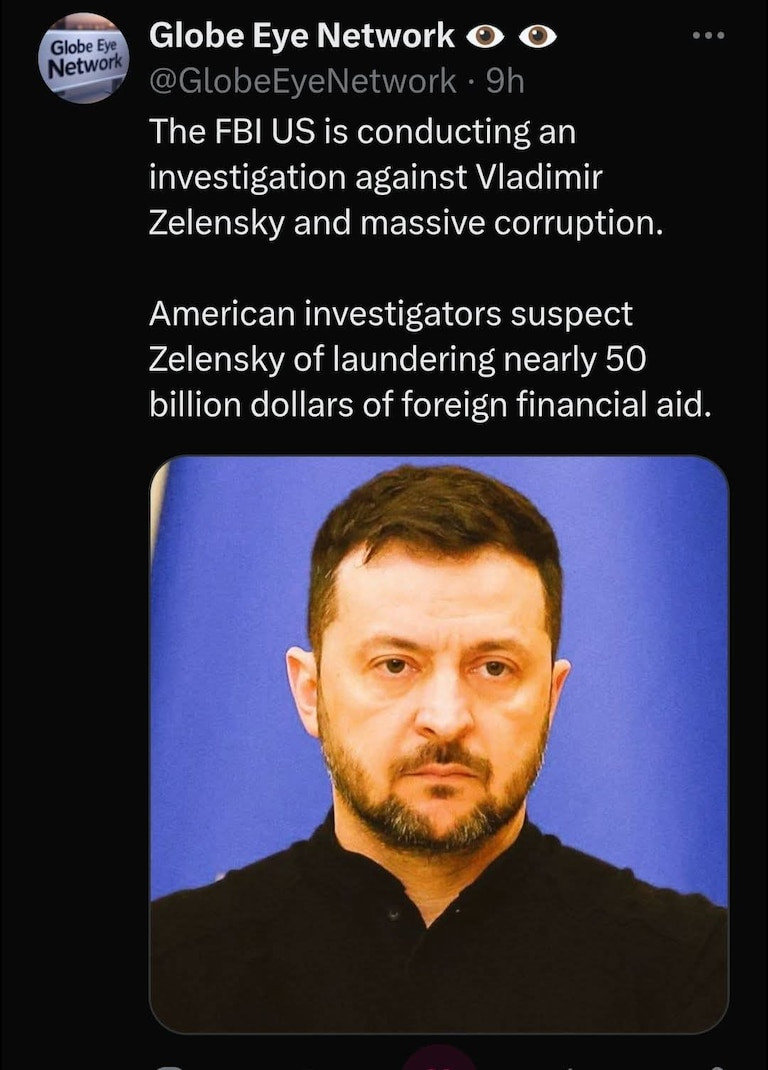The width and height of the screenshot is (768, 1070).
Task: Open the Globe Eye Network display name
Action: click(x=302, y=35)
